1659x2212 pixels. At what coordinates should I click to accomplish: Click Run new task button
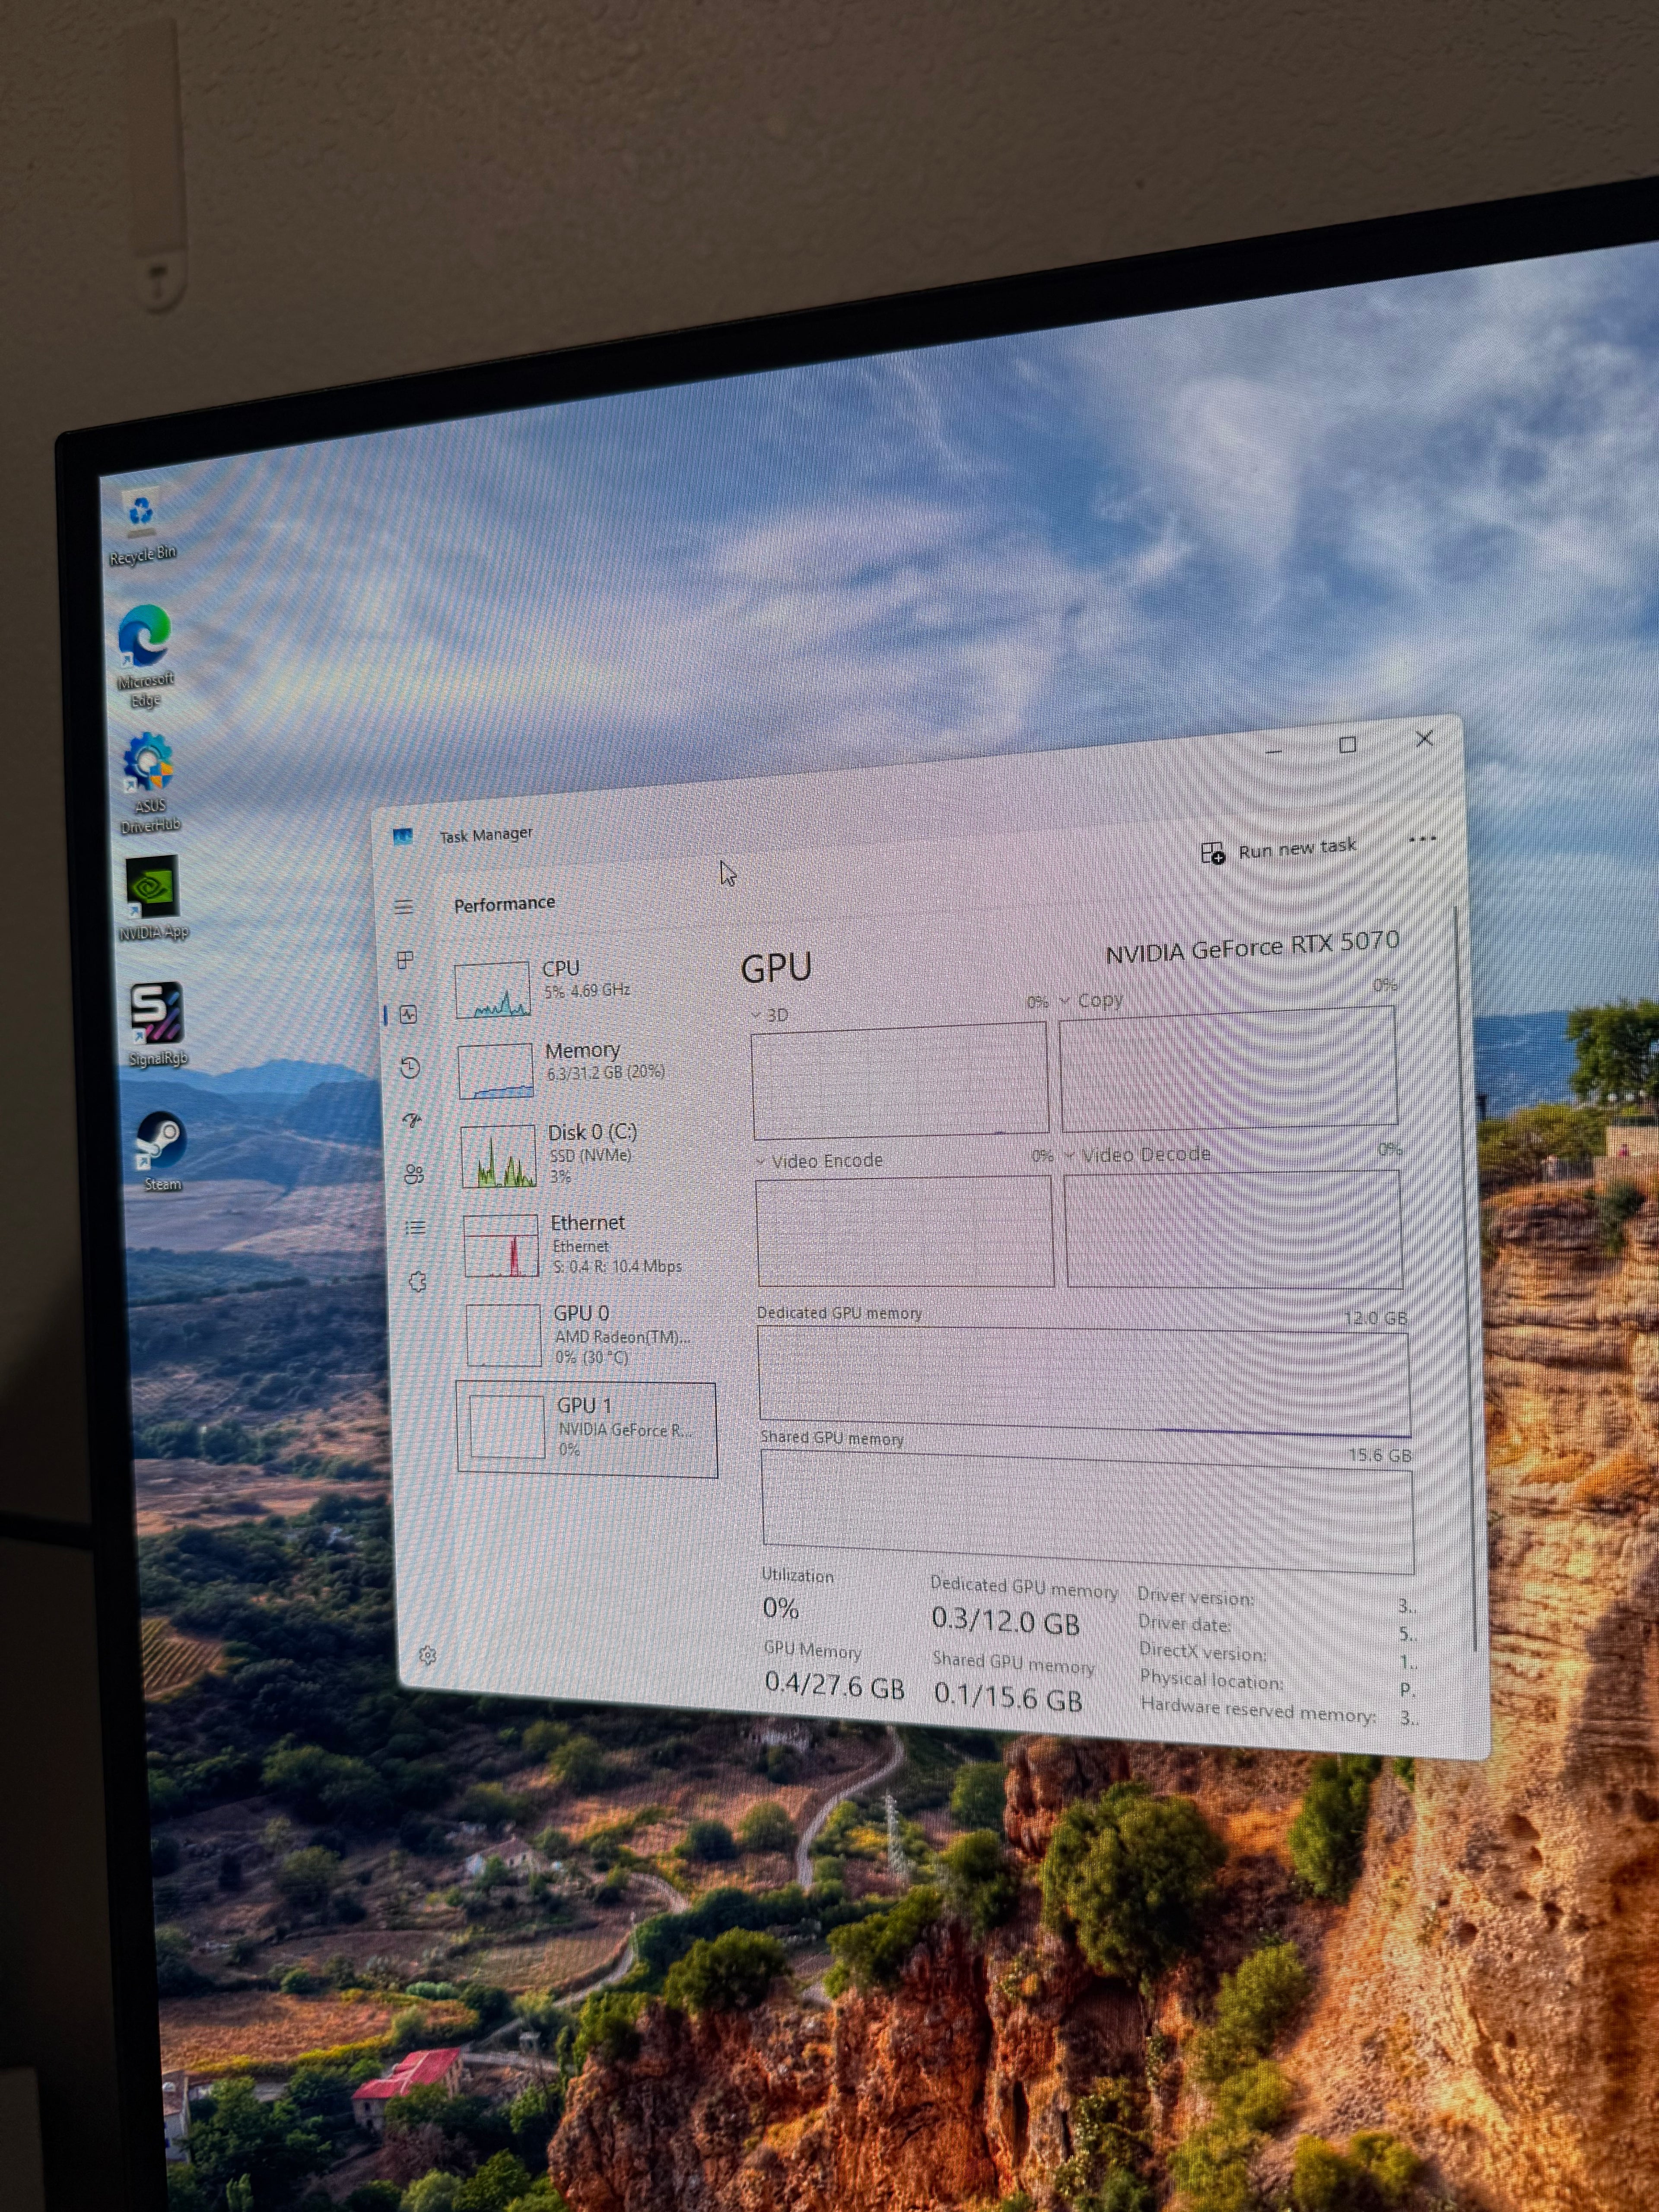1278,850
